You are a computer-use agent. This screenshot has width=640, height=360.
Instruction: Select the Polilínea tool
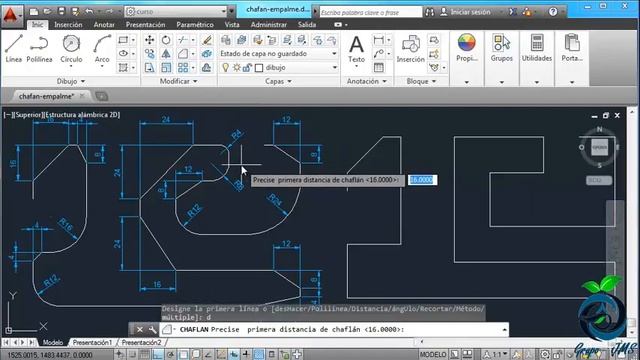tap(39, 48)
